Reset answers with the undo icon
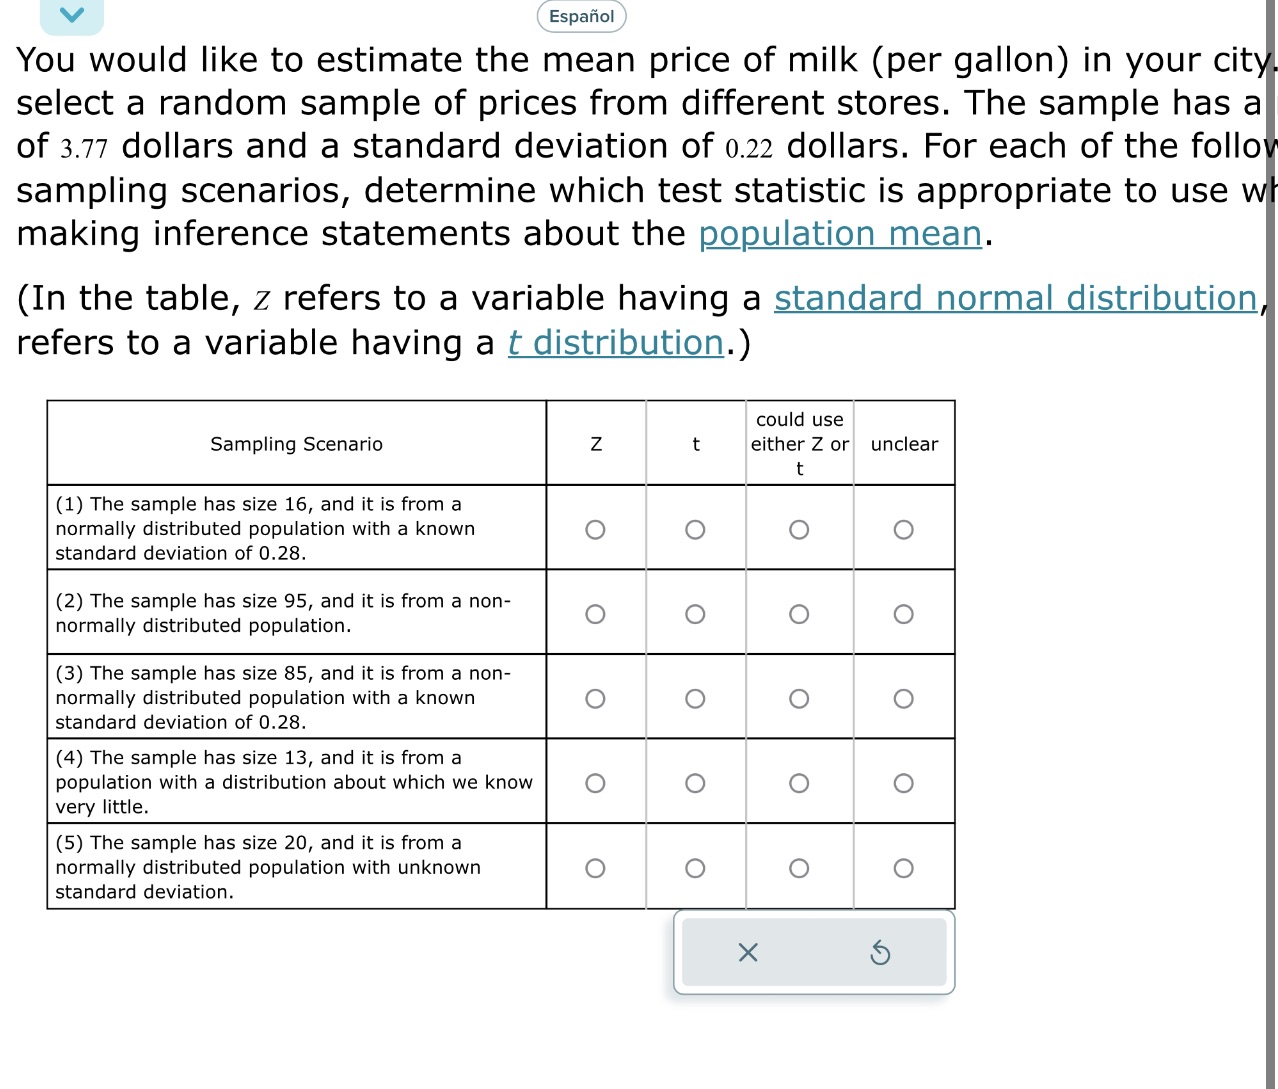 pyautogui.click(x=880, y=953)
